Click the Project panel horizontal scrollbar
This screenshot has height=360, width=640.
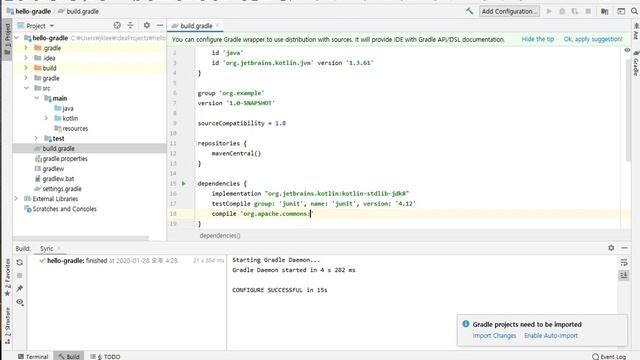tap(81, 238)
